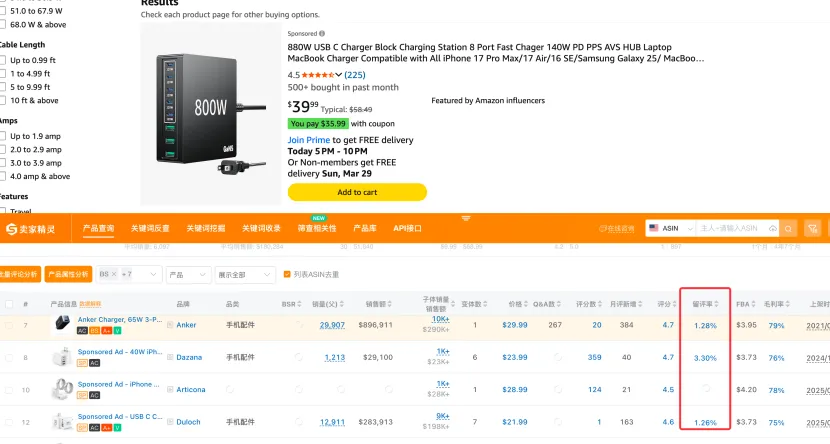The width and height of the screenshot is (830, 444).
Task: Open the 产品库 tab
Action: click(x=365, y=229)
